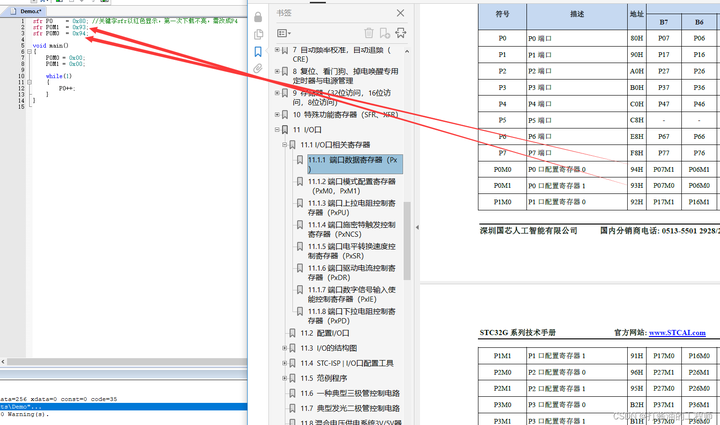Select bookmark 11.1.1 端口数据寄存器

pyautogui.click(x=355, y=164)
